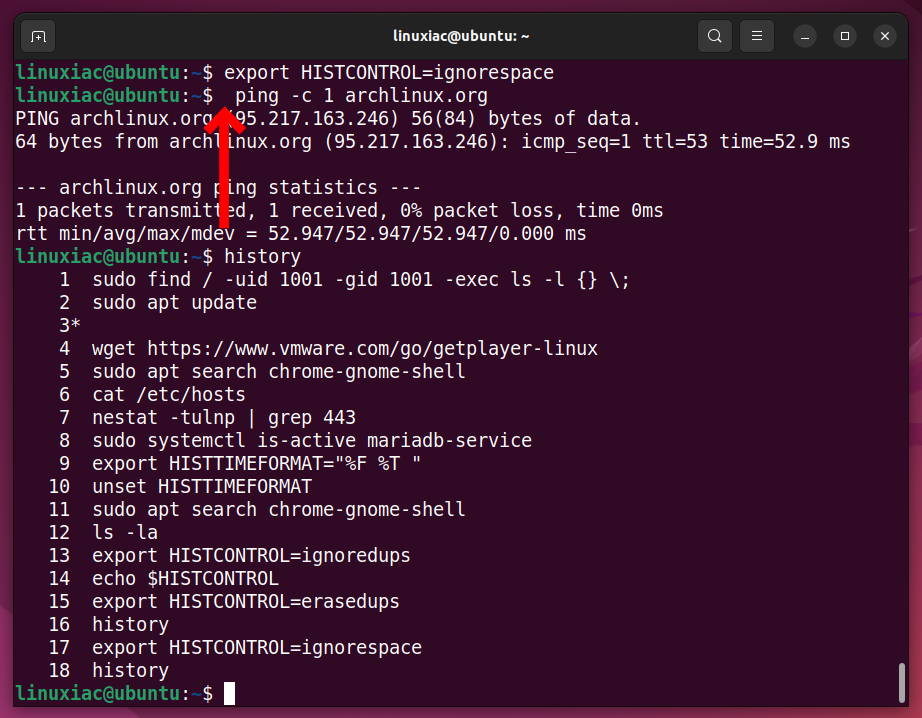The image size is (922, 718).
Task: Open the hamburger menu
Action: coord(756,36)
